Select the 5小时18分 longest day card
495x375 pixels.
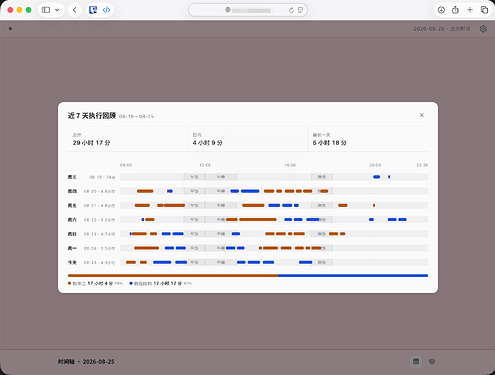pos(368,139)
